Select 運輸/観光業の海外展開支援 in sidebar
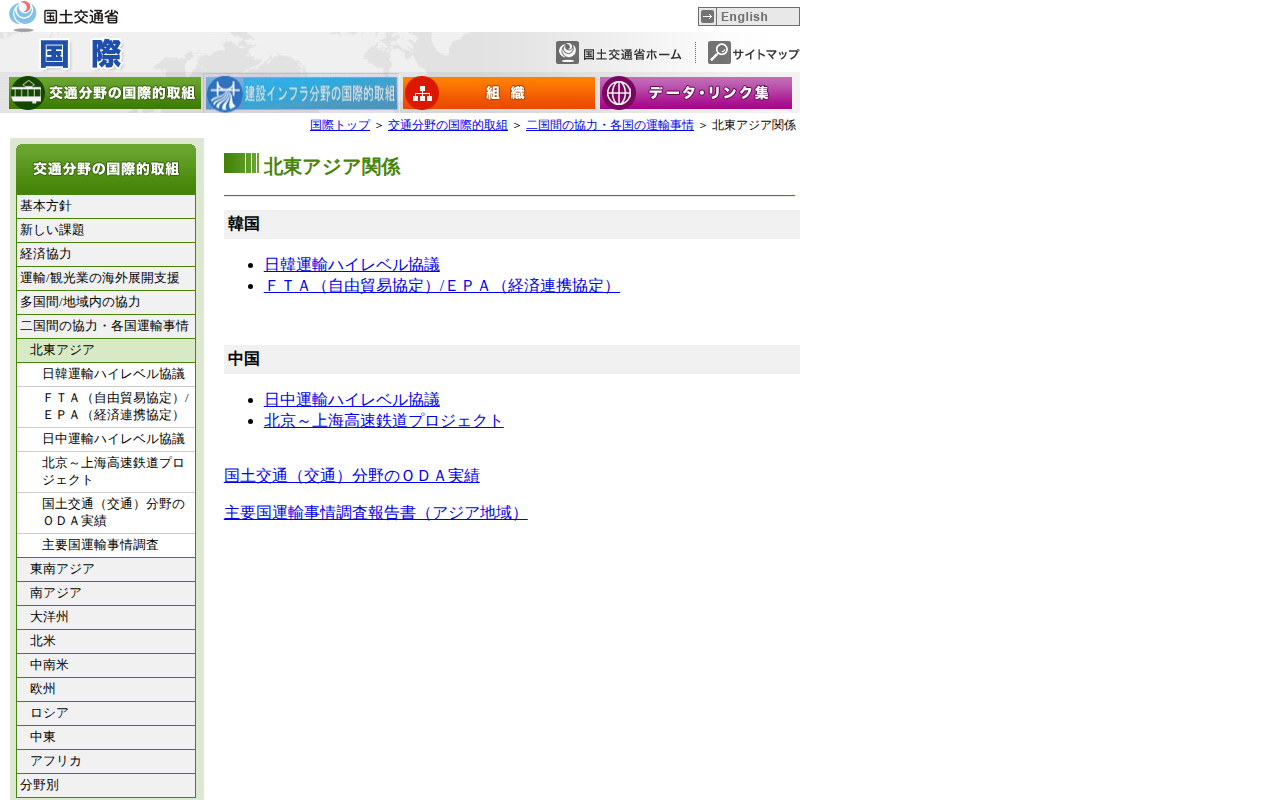The height and width of the screenshot is (800, 1280). (x=106, y=278)
